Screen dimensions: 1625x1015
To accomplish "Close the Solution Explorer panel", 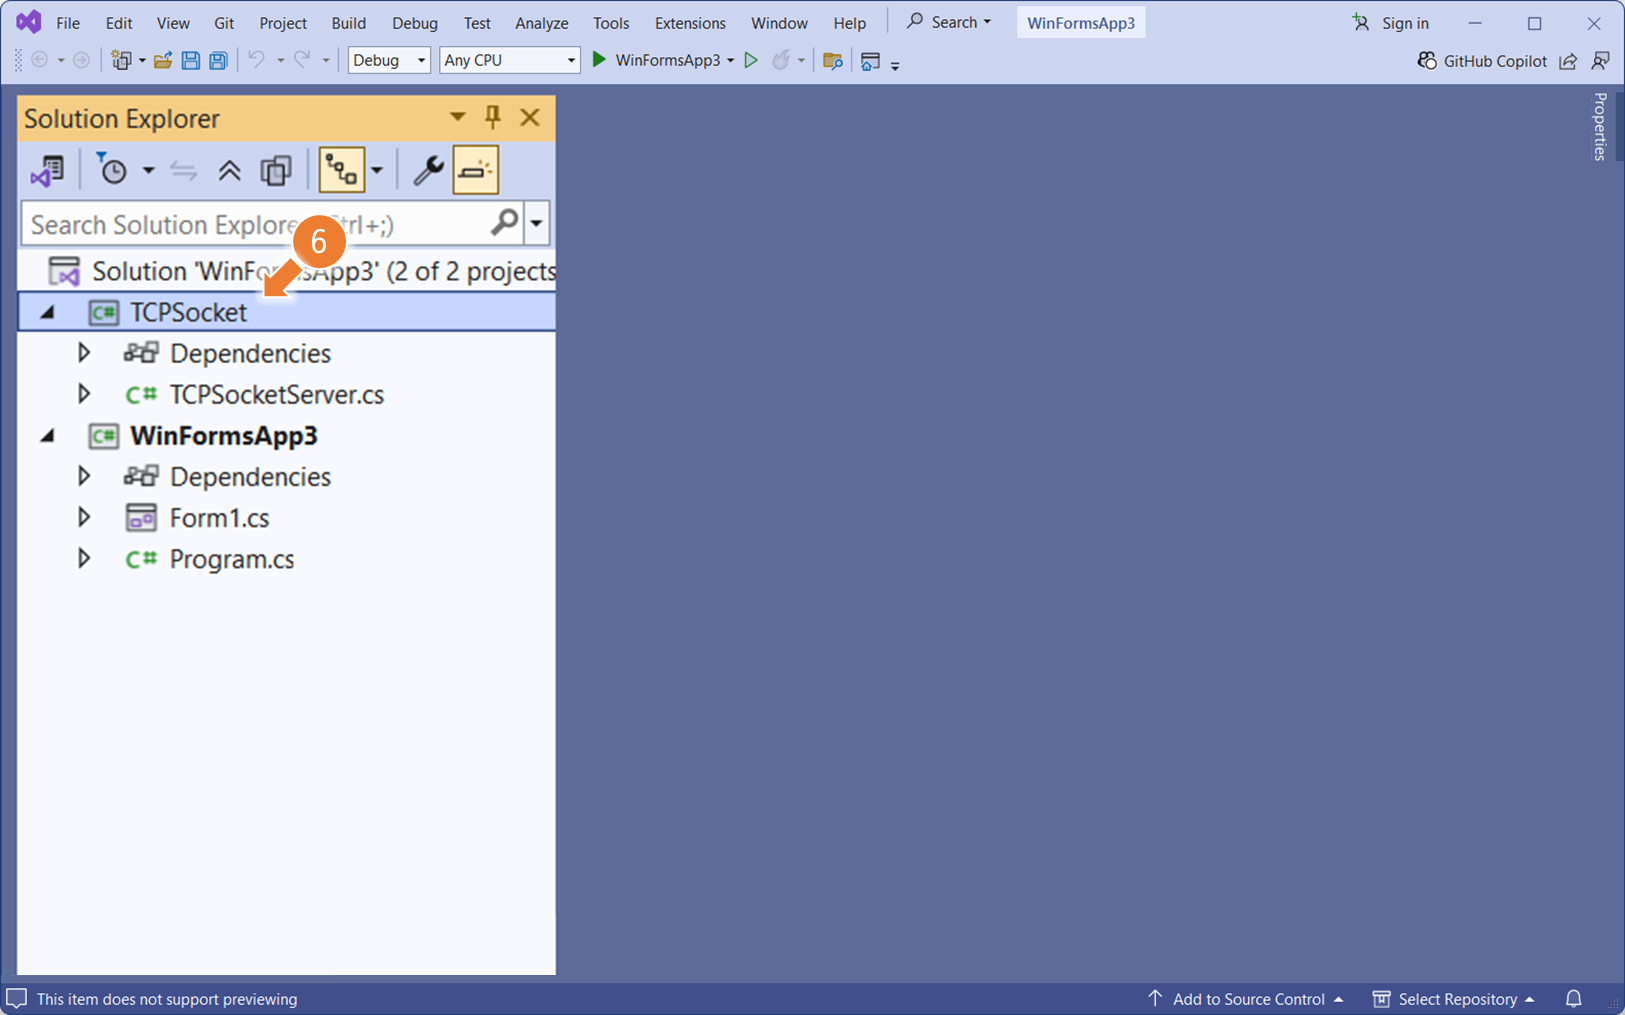I will click(530, 117).
